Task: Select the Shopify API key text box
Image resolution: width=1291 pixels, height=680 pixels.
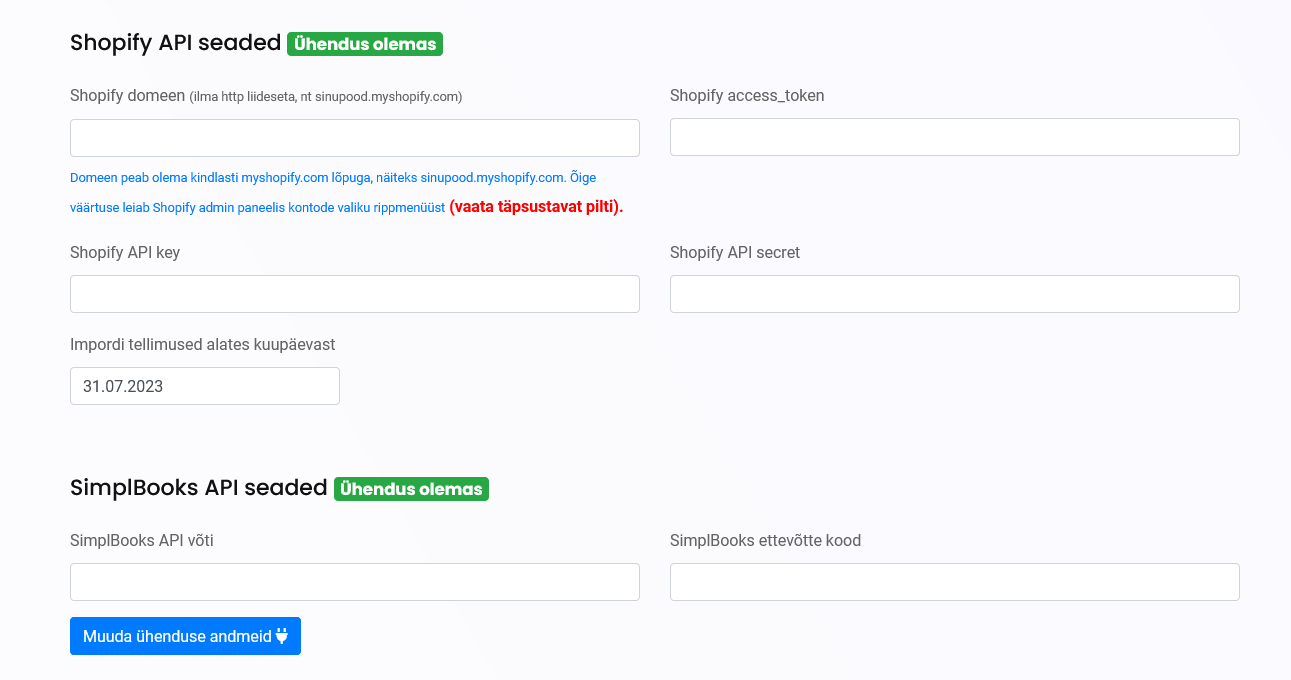Action: (x=354, y=294)
